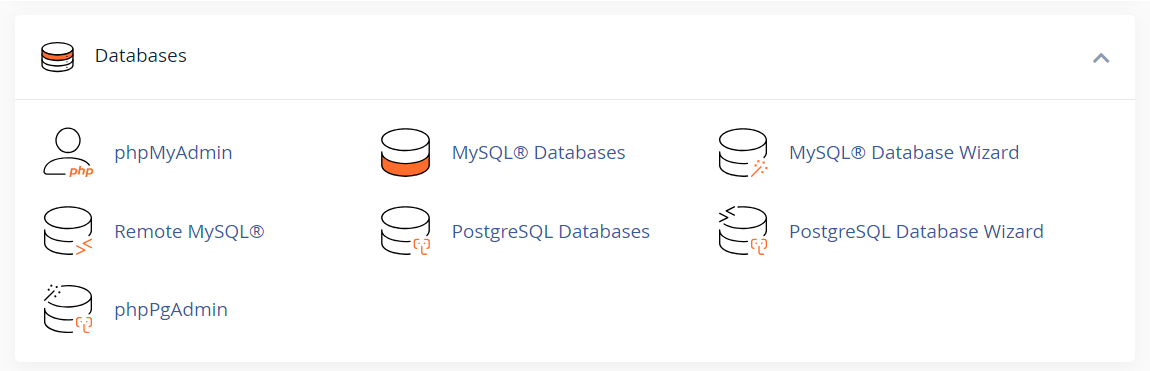Click the Remote MySQL database icon

click(x=67, y=232)
